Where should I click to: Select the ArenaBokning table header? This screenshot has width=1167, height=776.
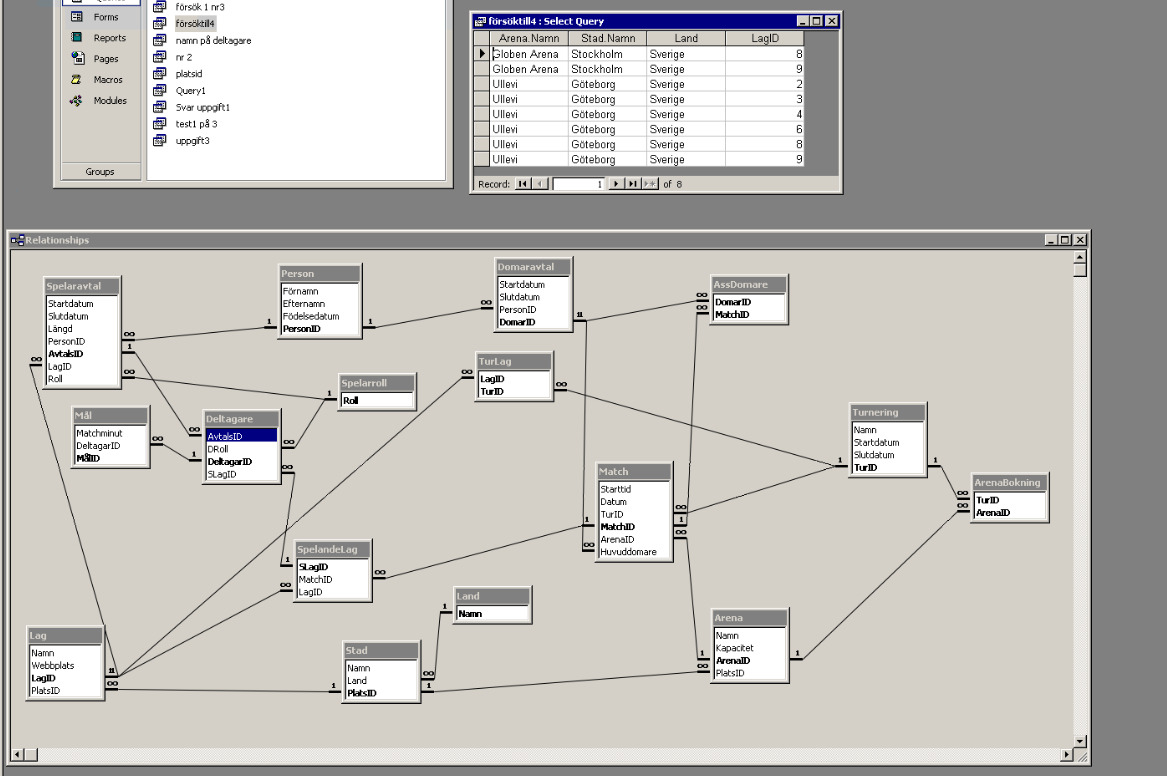1009,482
